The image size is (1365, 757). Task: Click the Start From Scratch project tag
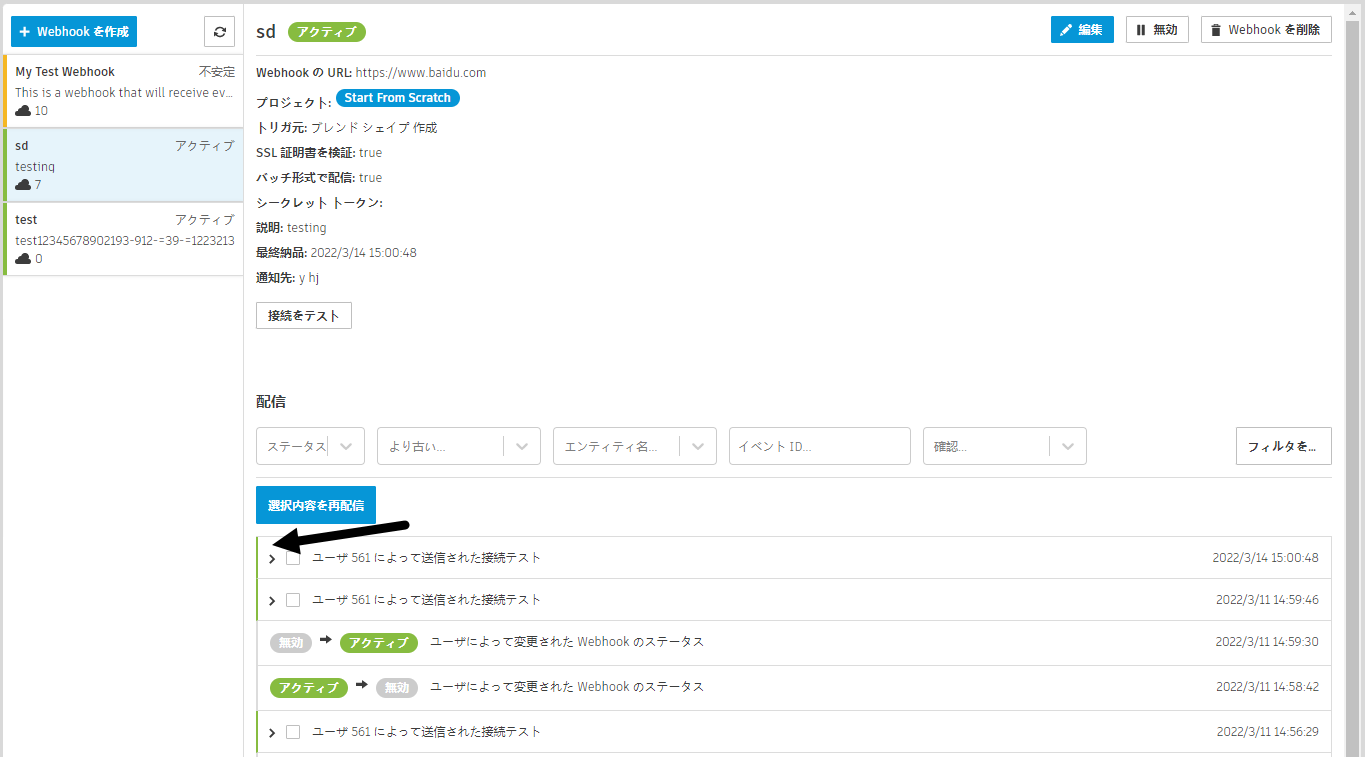398,98
